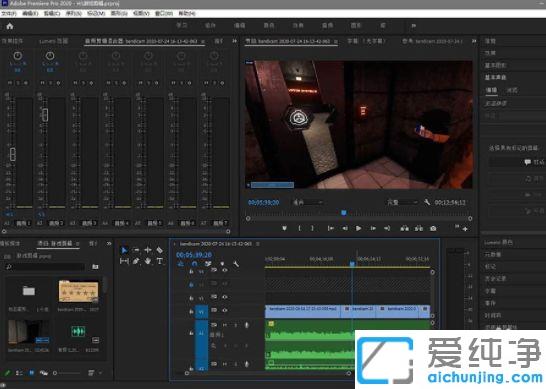Viewport: 546px width, 389px height.
Task: Click Mark Out in Program monitor
Action: [x=312, y=228]
